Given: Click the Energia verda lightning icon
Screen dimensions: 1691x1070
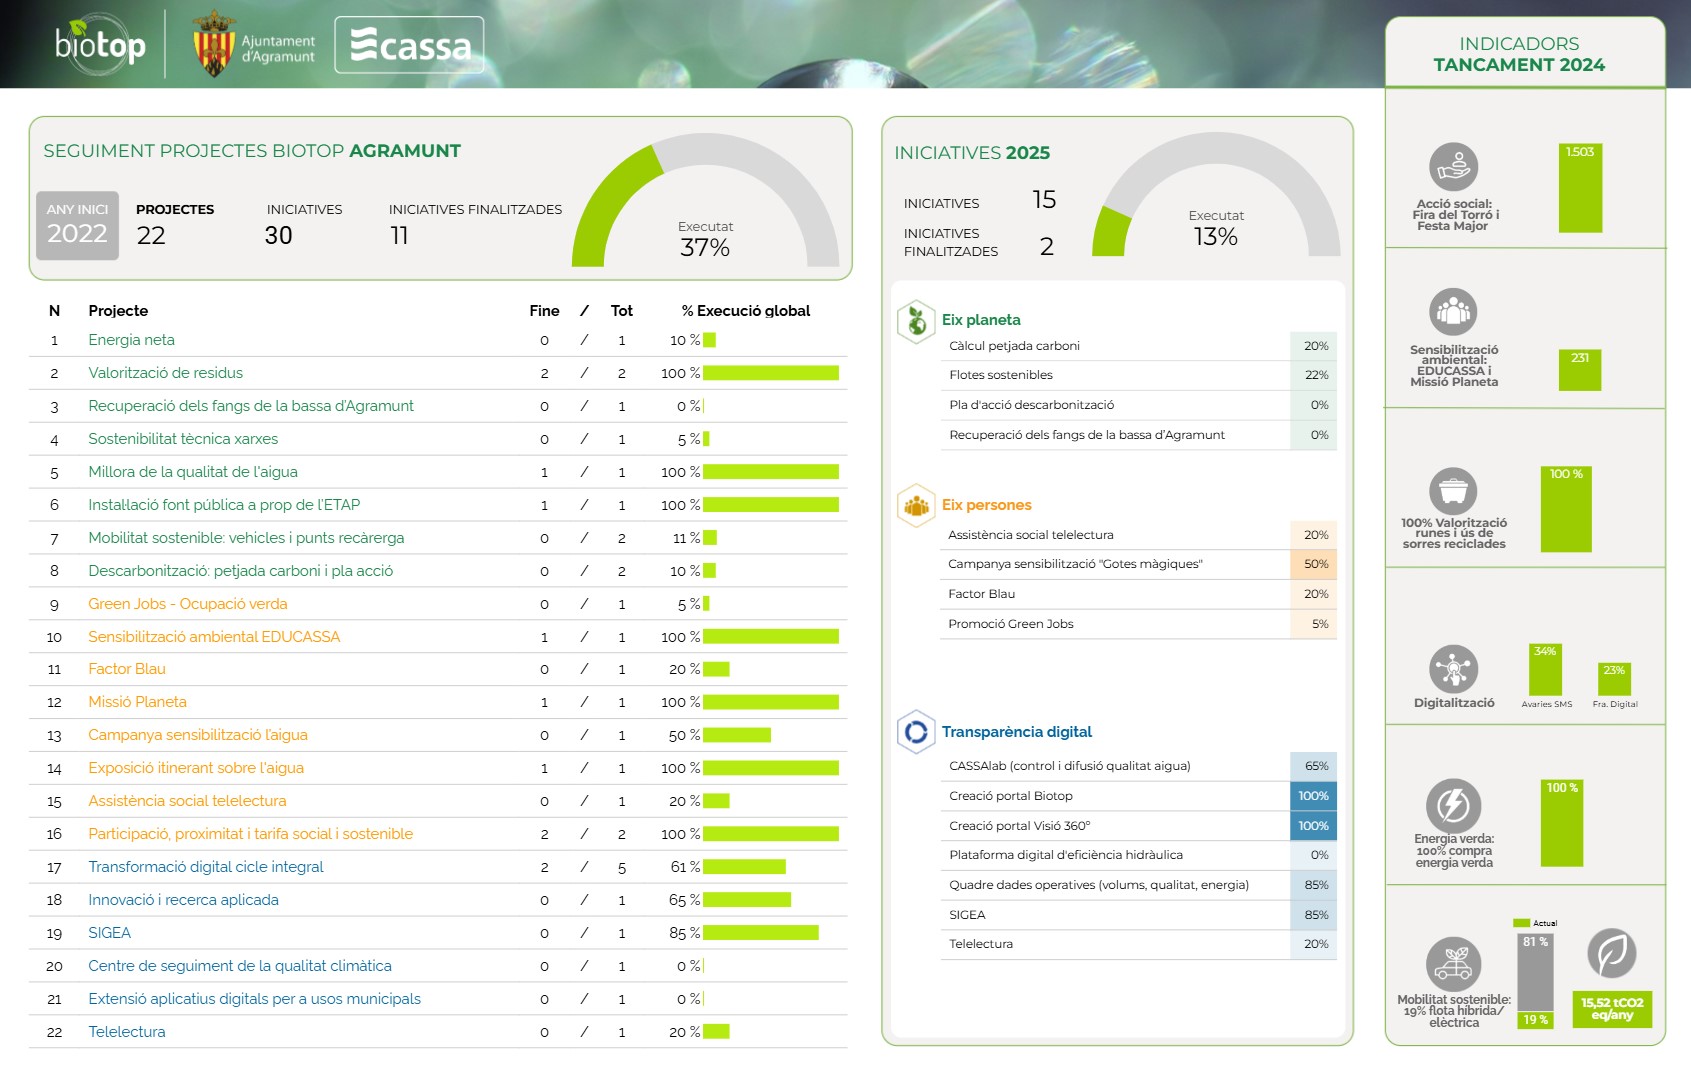Looking at the screenshot, I should (x=1453, y=805).
